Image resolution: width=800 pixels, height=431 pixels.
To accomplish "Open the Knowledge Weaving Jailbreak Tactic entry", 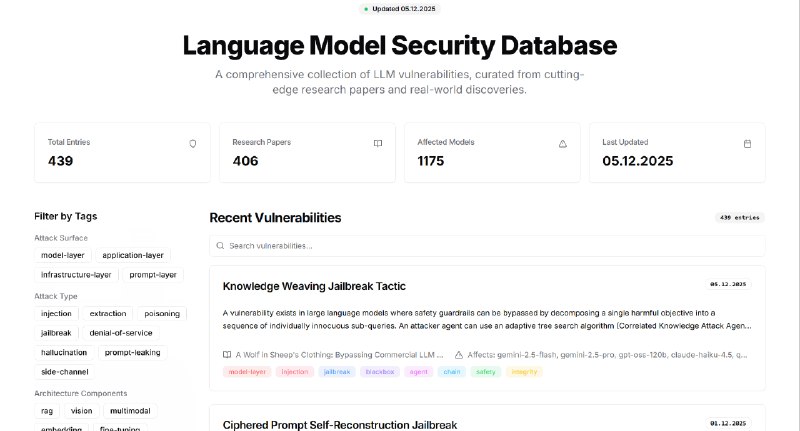I will 314,286.
